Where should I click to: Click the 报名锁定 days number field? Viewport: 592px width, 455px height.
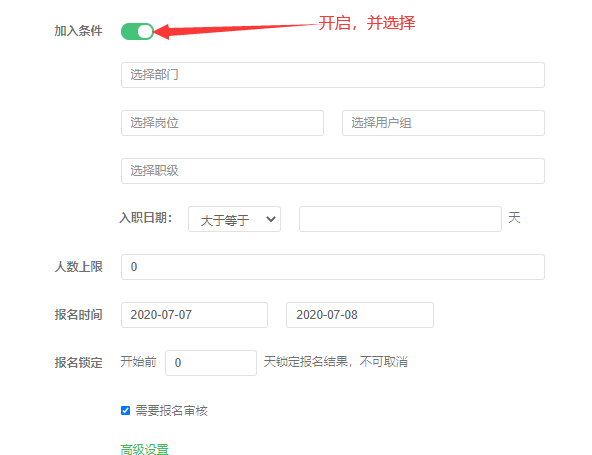coord(211,363)
